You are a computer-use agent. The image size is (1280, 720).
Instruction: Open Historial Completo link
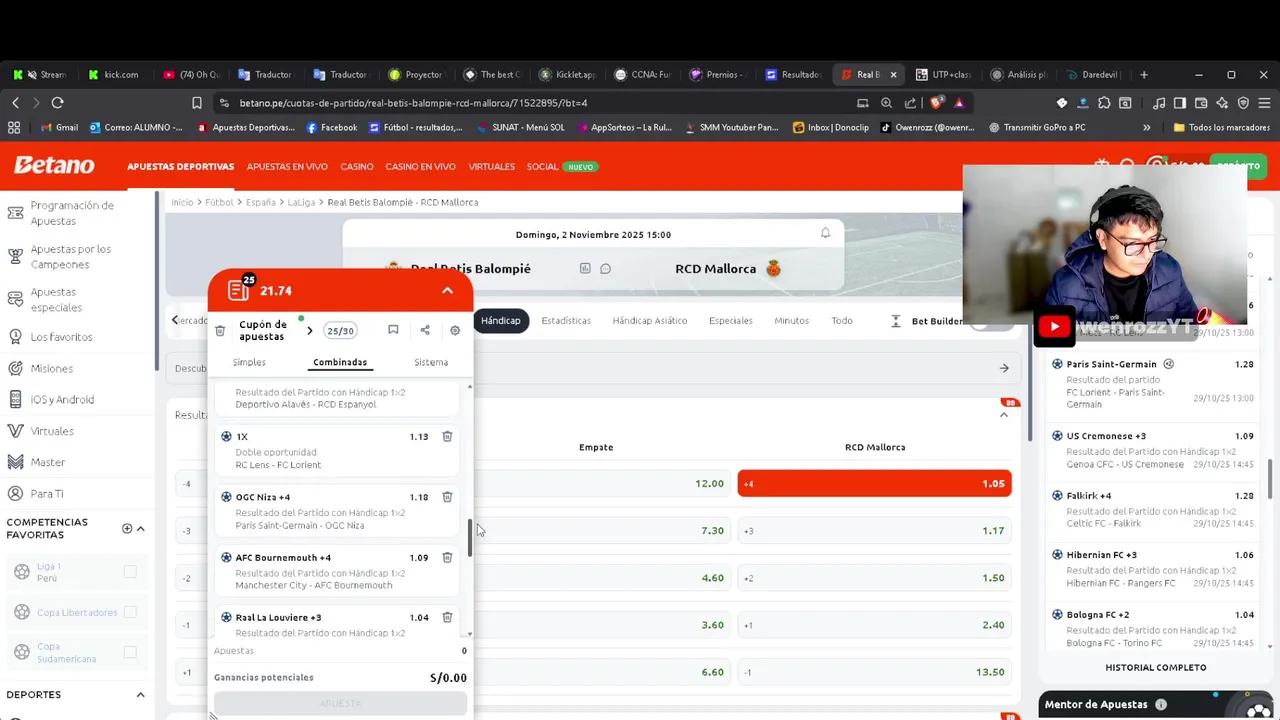click(x=1156, y=667)
